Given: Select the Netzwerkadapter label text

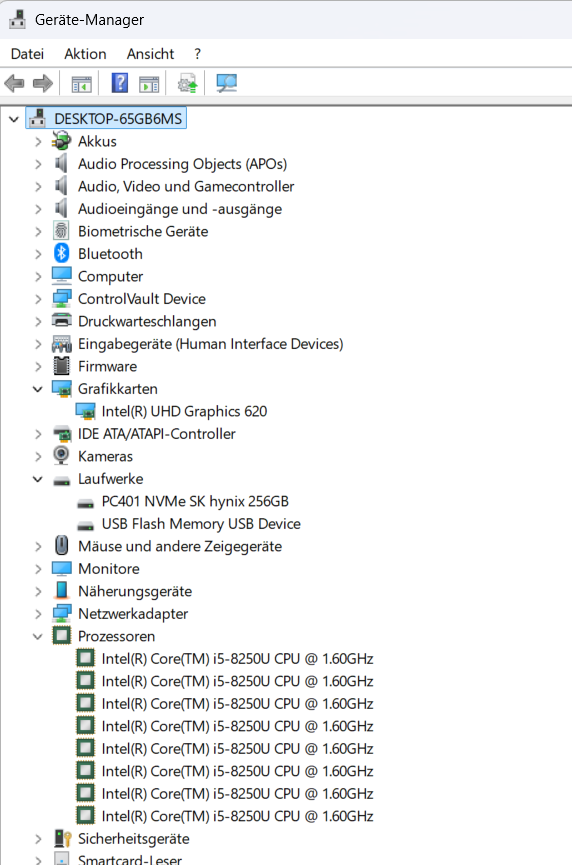Looking at the screenshot, I should 133,613.
